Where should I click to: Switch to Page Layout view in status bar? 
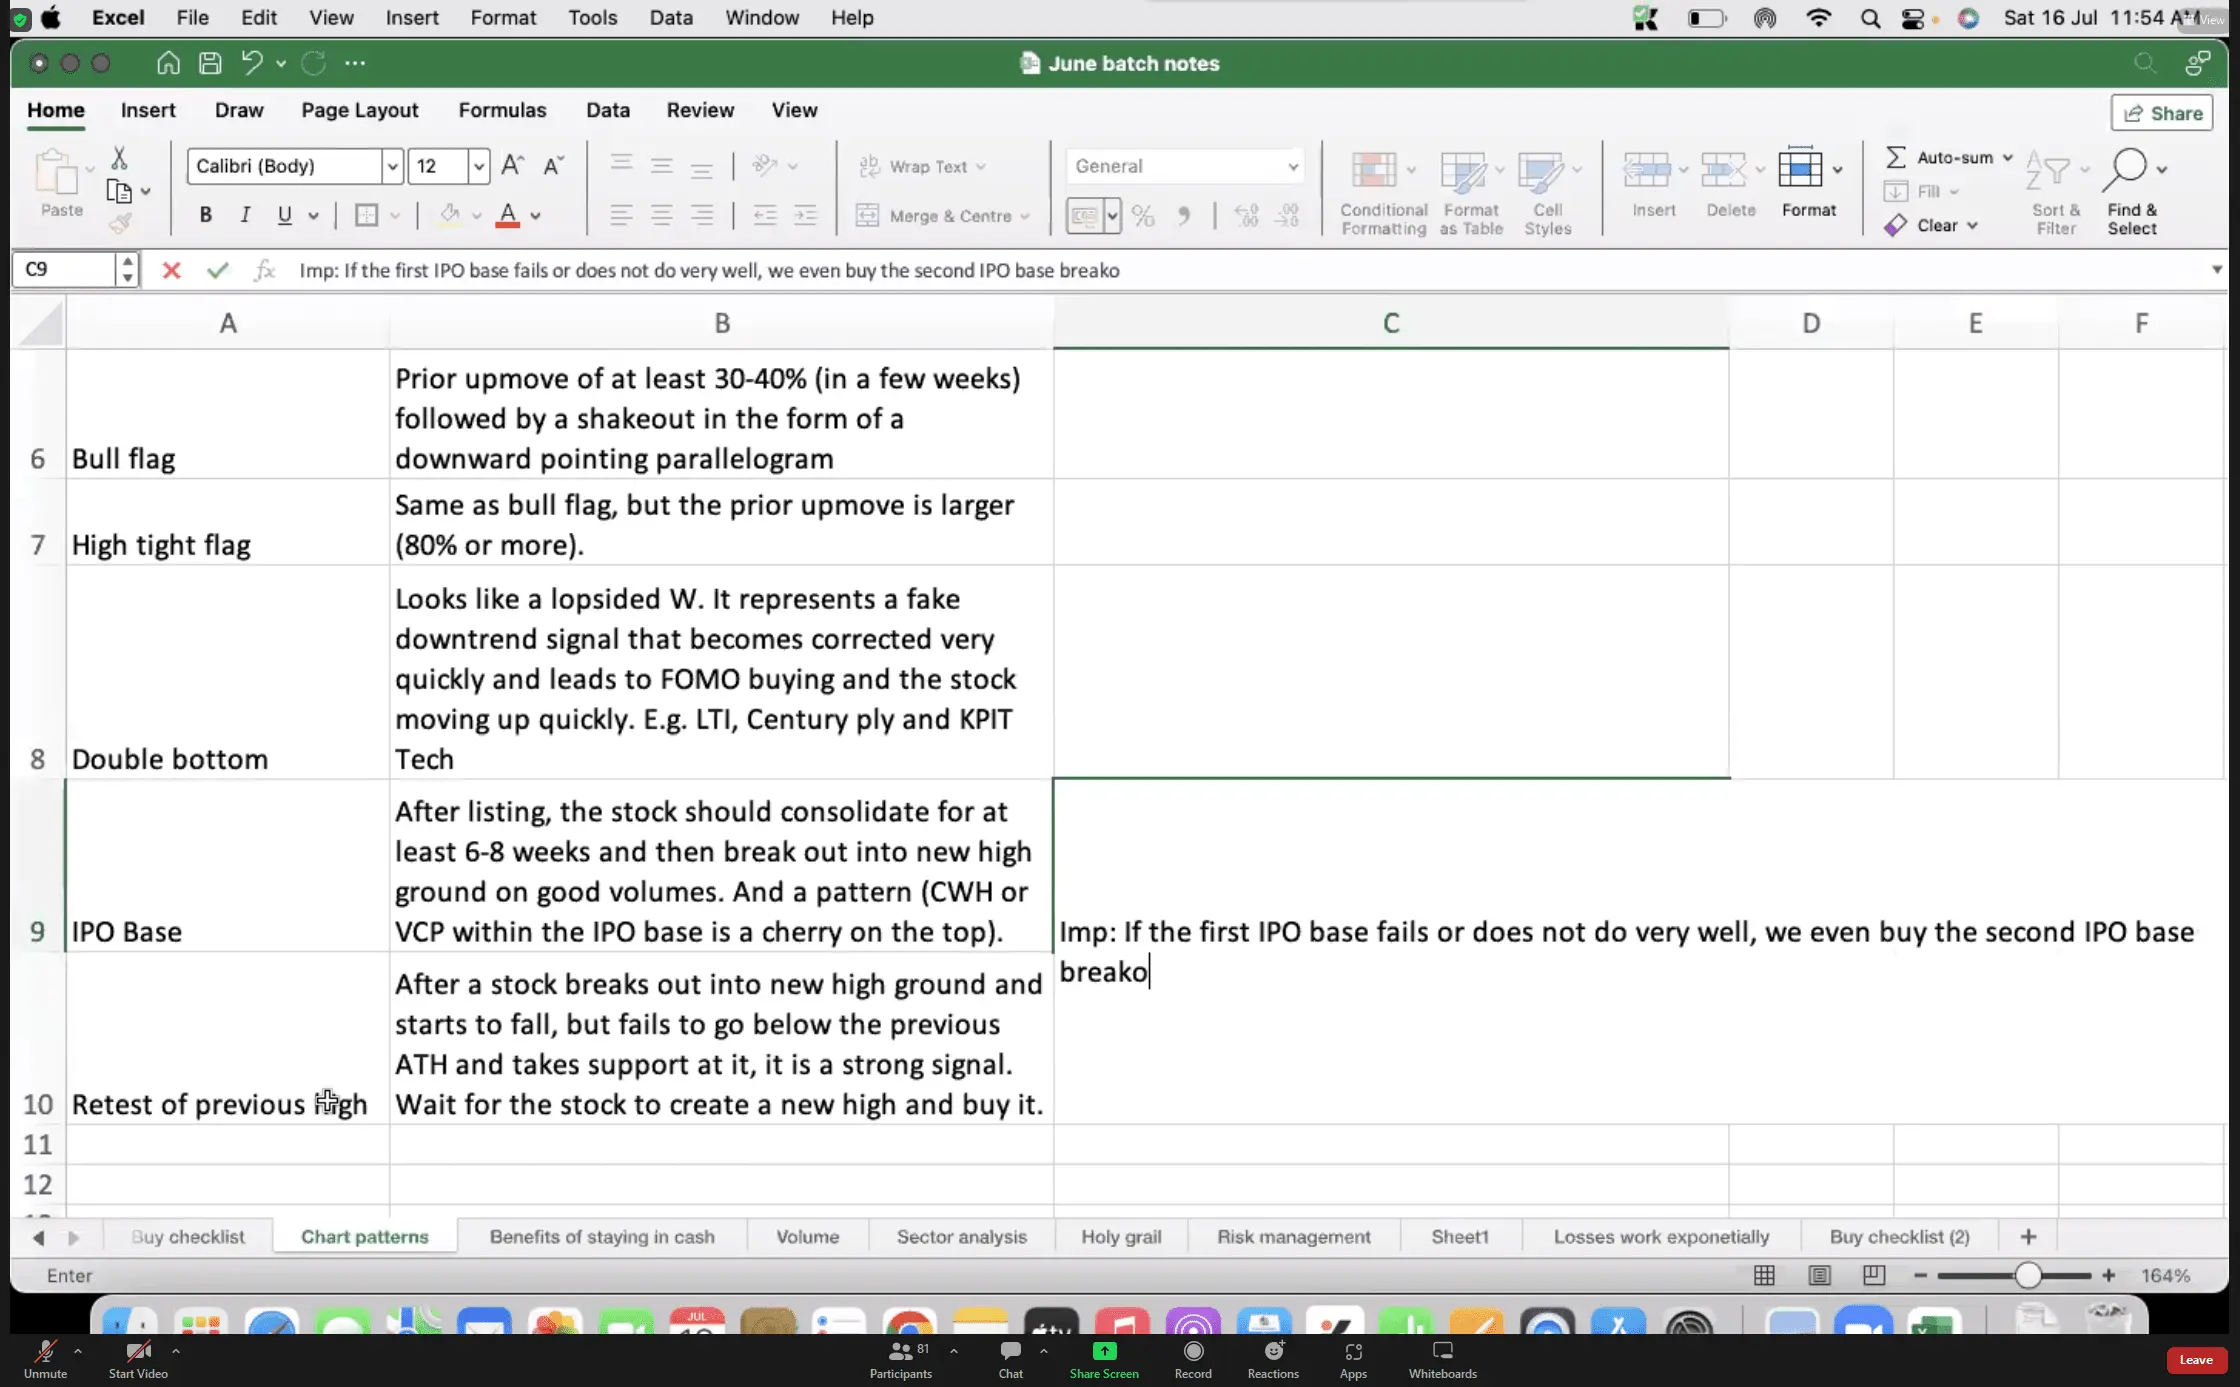(1819, 1275)
